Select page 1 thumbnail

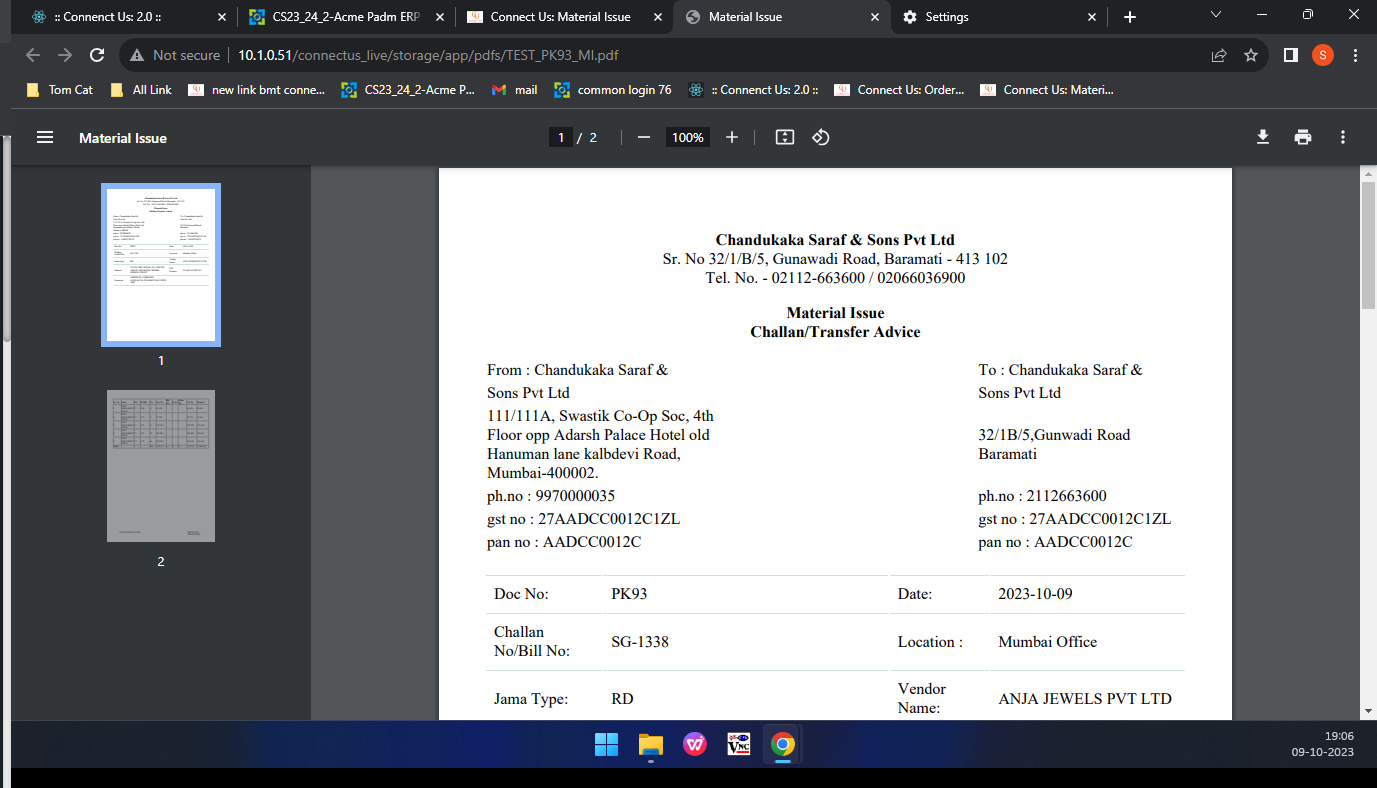tap(161, 265)
